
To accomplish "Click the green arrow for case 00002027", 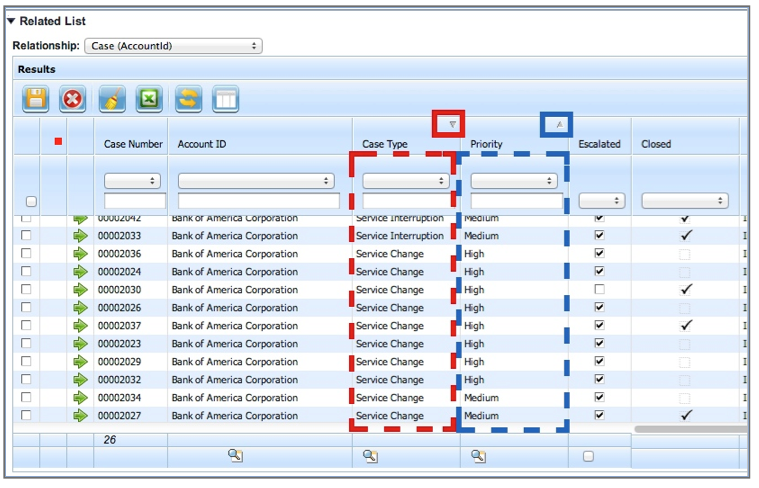I will pos(80,415).
